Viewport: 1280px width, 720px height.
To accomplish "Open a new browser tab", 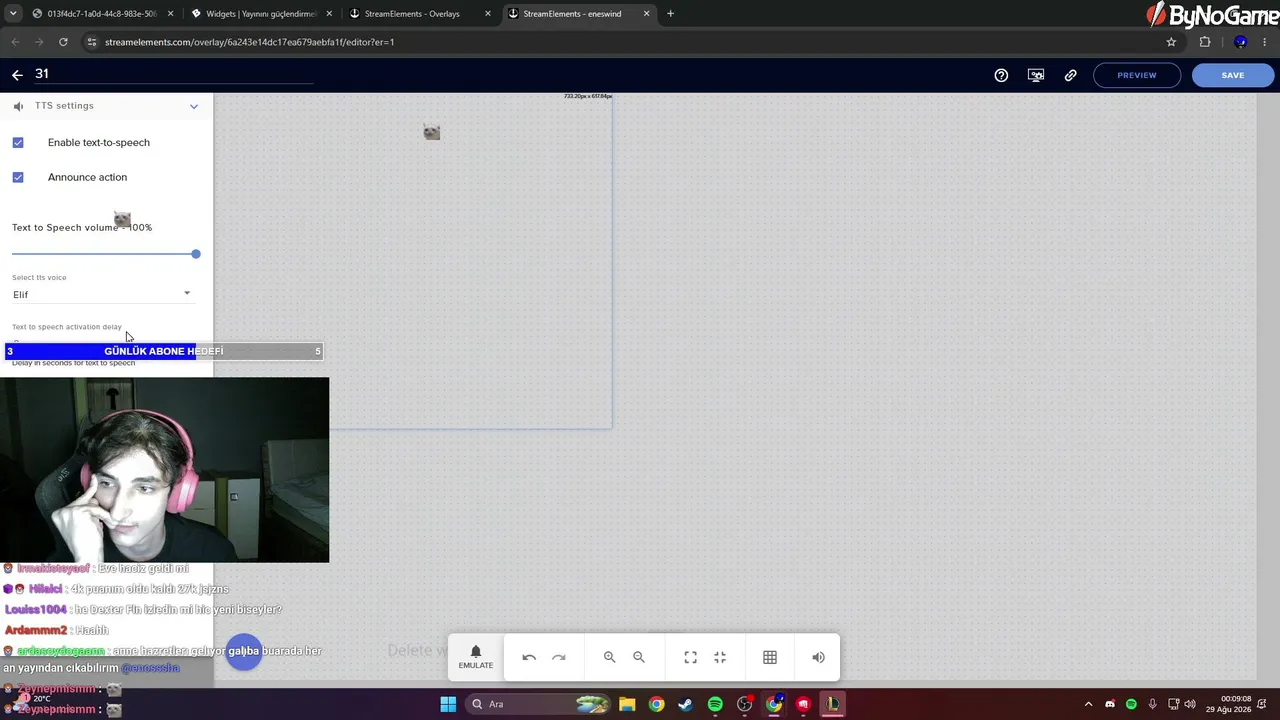I will (670, 14).
